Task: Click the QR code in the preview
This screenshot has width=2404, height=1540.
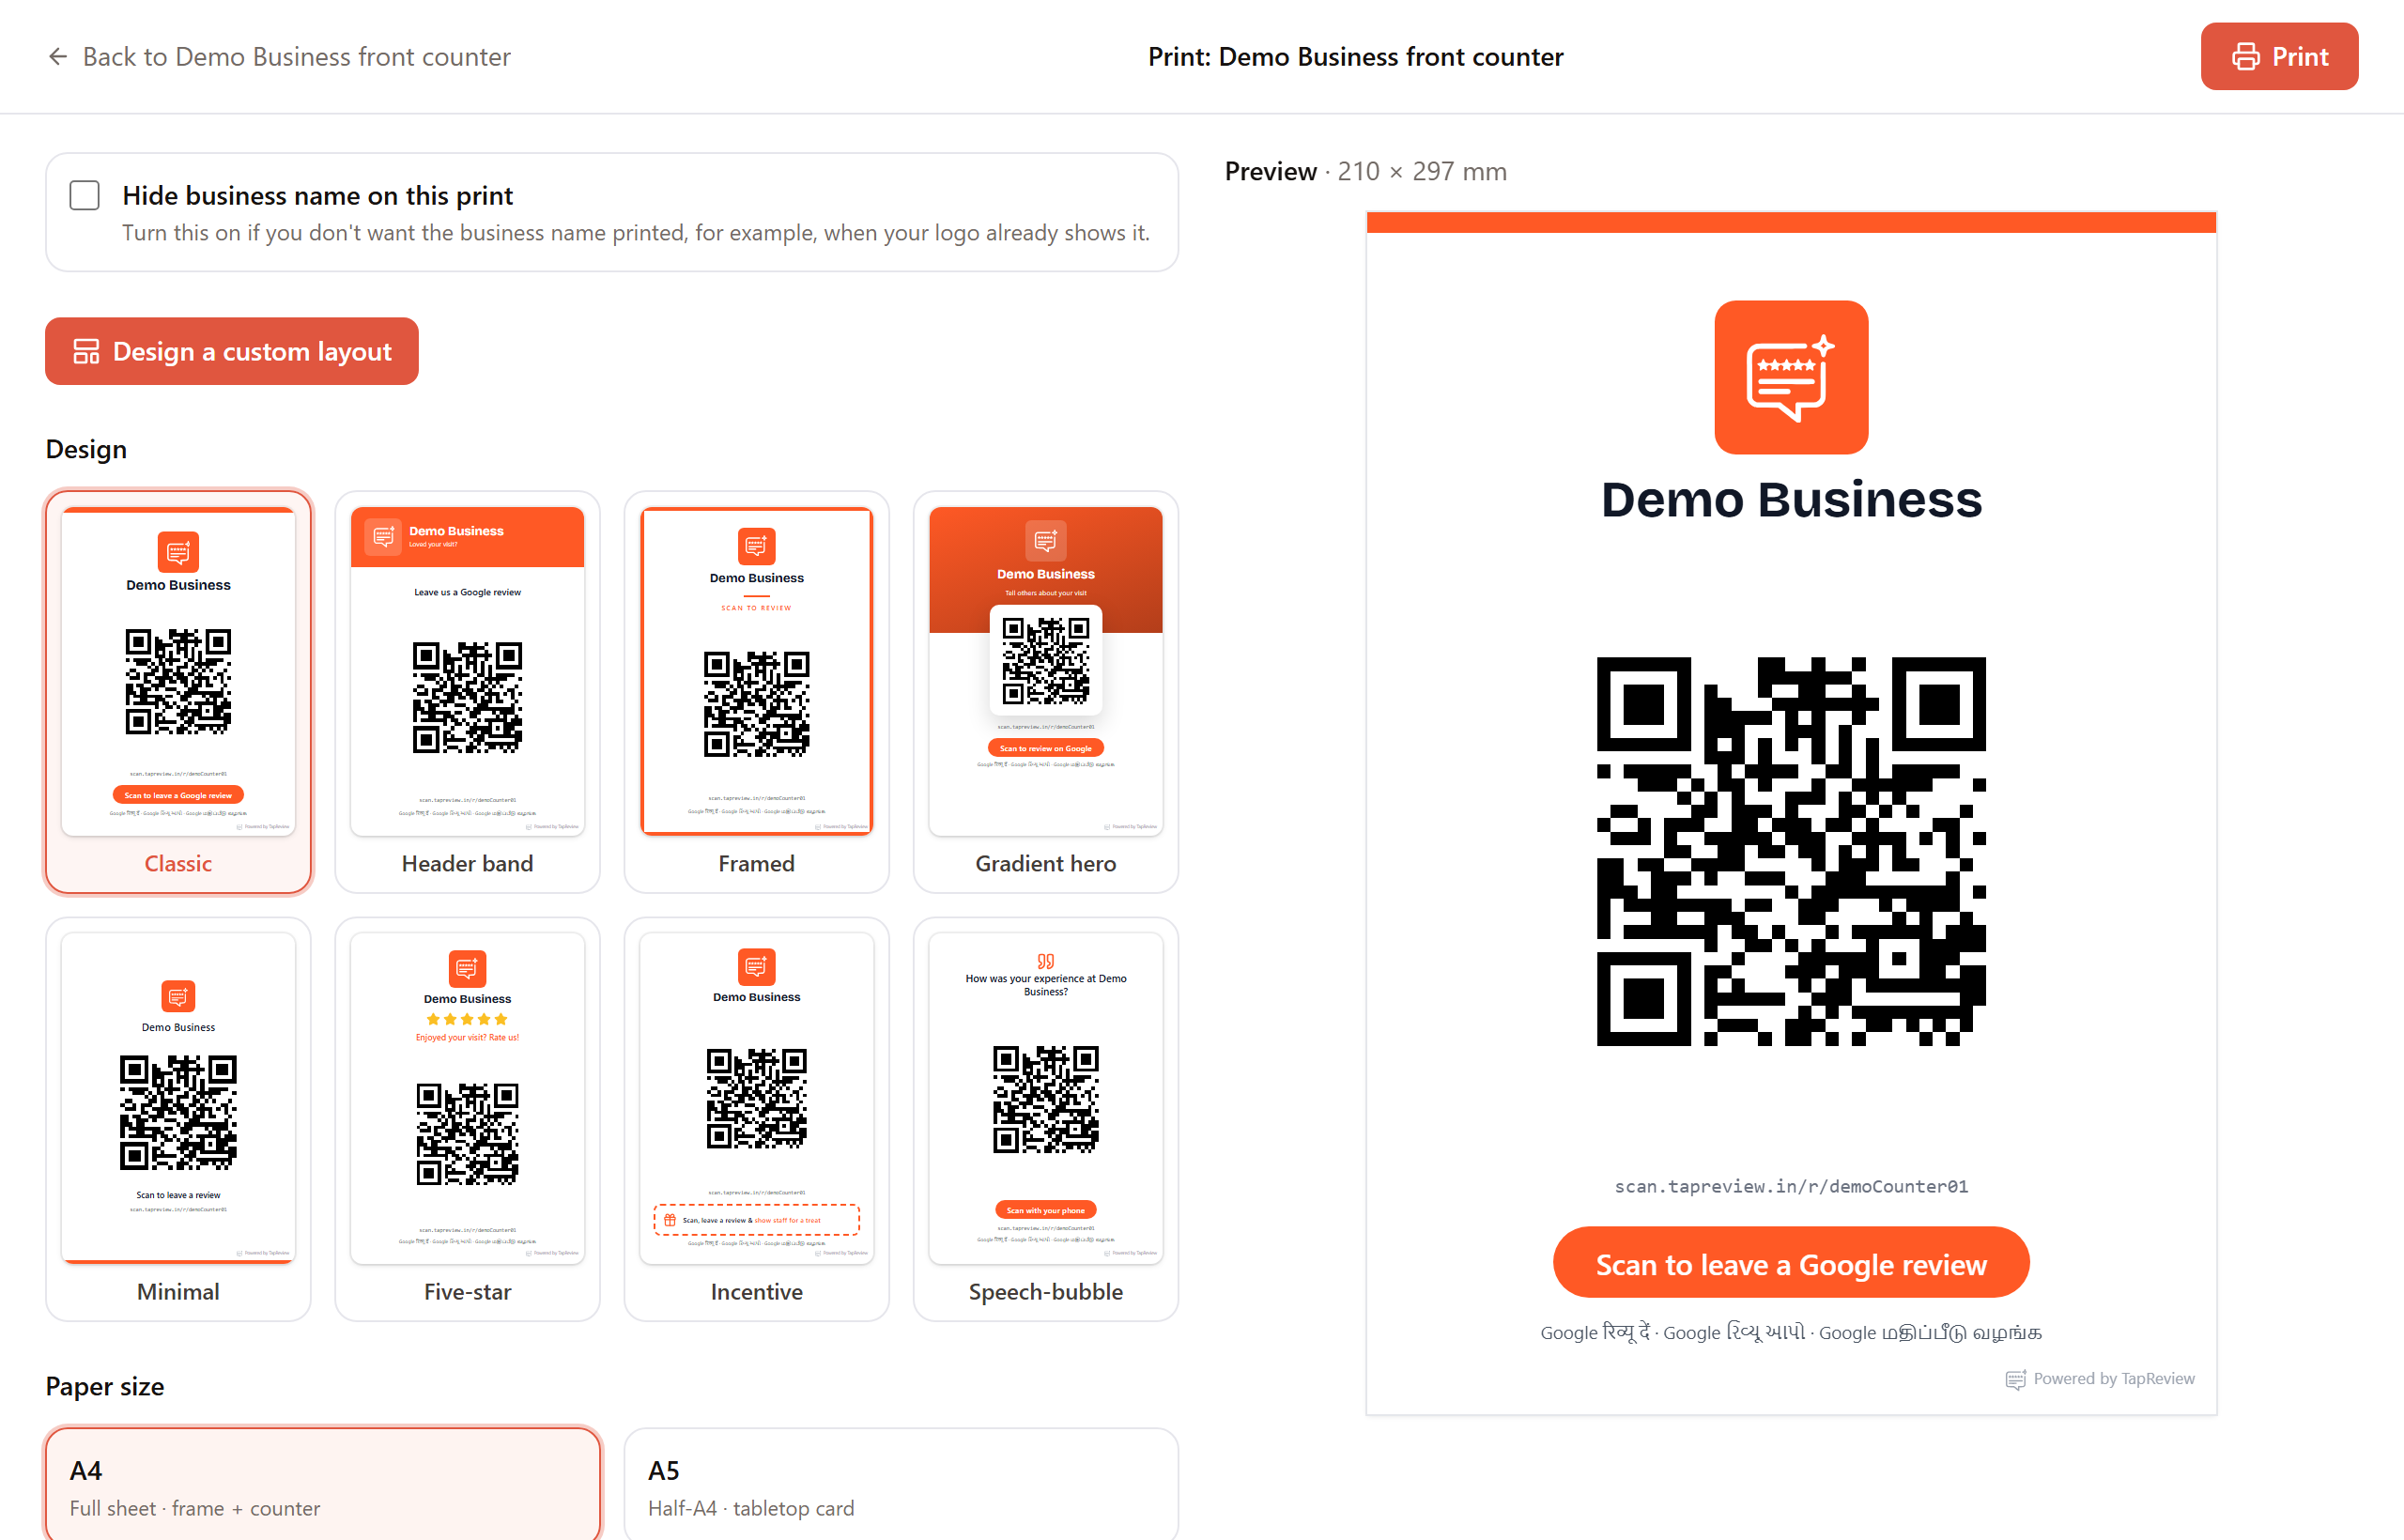Action: coord(1791,851)
